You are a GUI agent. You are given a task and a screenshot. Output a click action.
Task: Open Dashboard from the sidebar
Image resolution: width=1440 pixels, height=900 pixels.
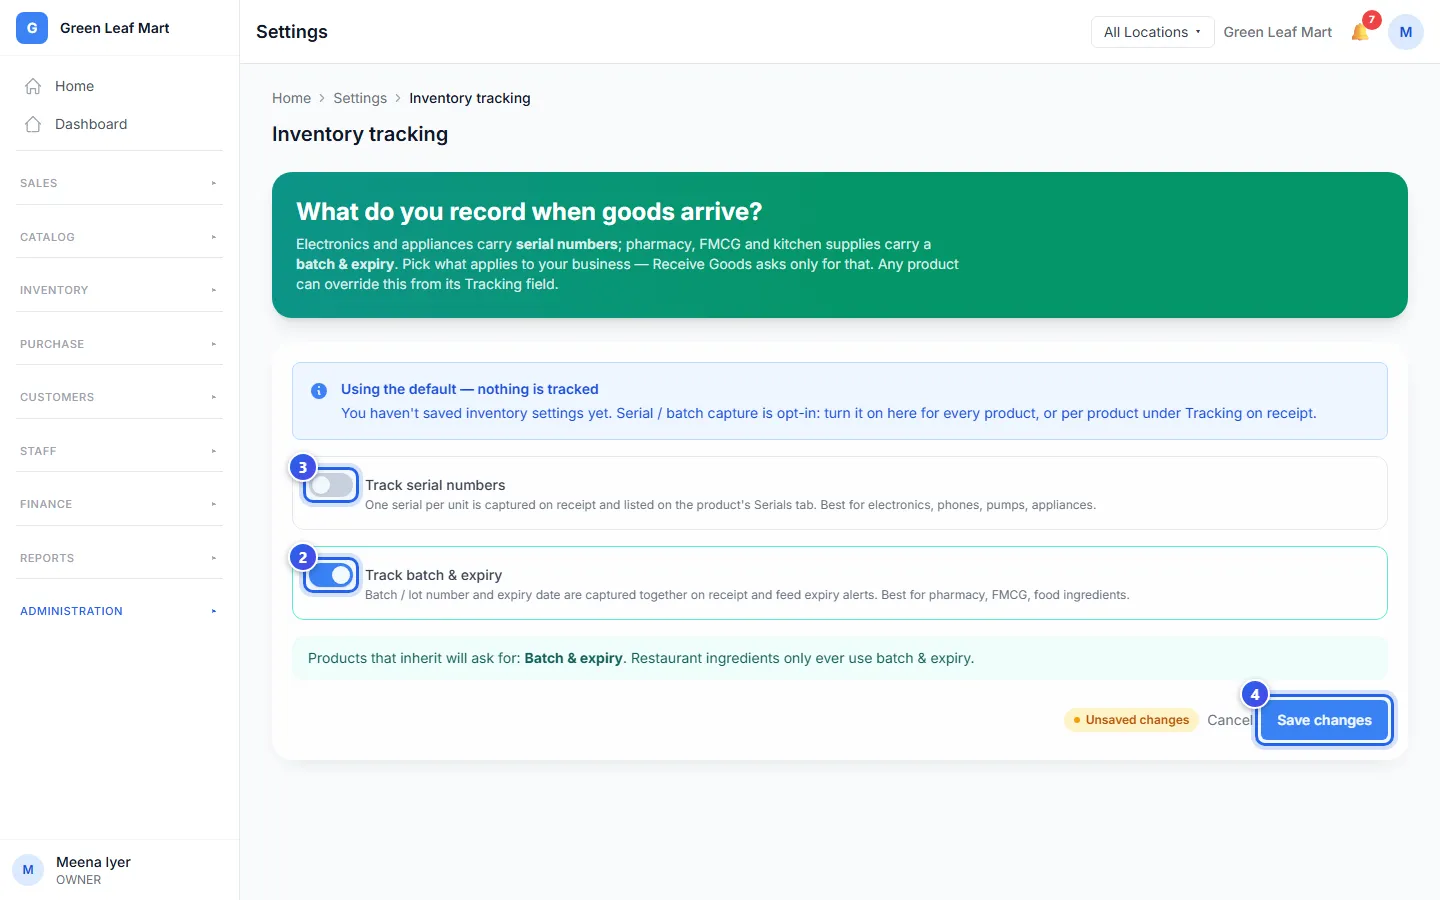120,124
